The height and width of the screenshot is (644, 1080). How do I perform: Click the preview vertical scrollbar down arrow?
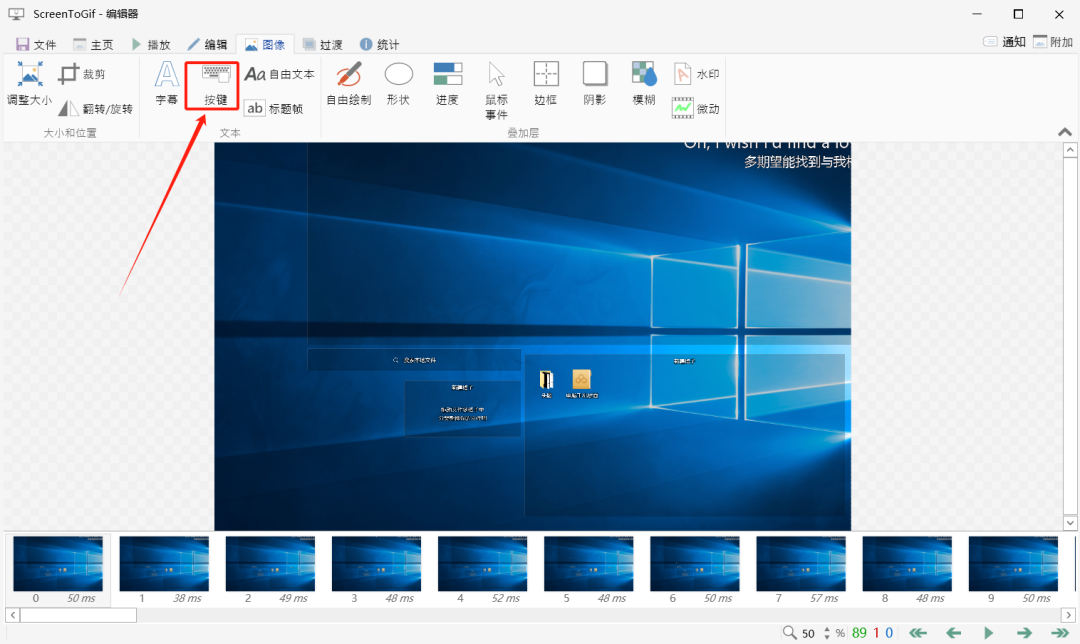(x=1070, y=523)
